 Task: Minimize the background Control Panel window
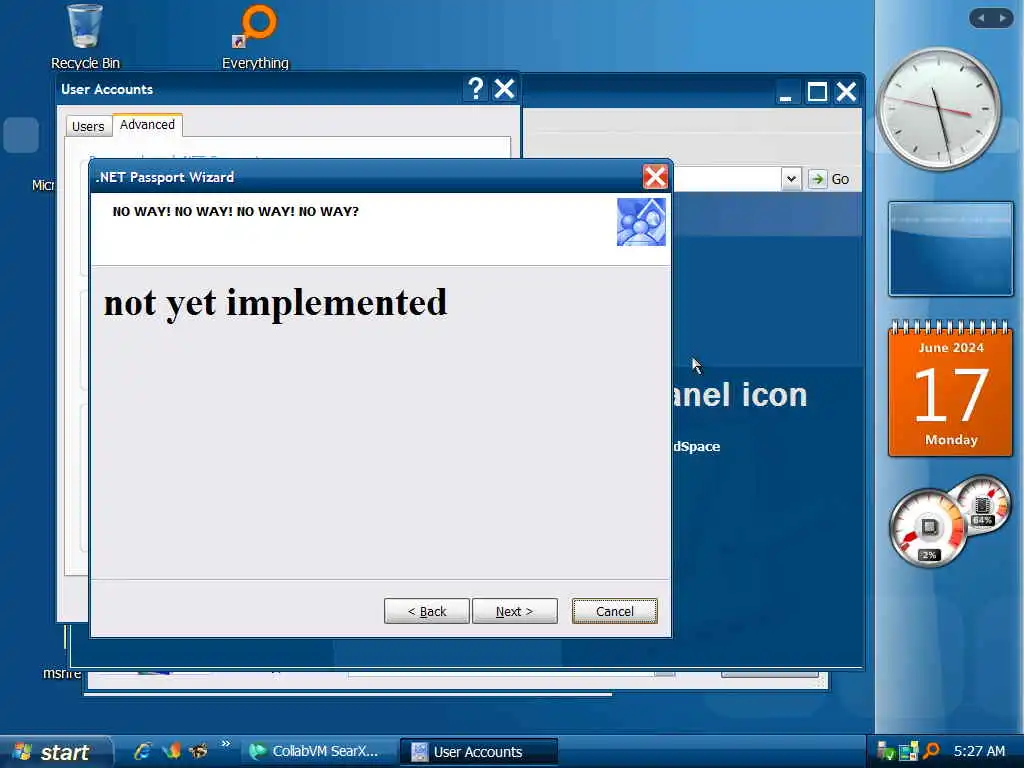786,92
